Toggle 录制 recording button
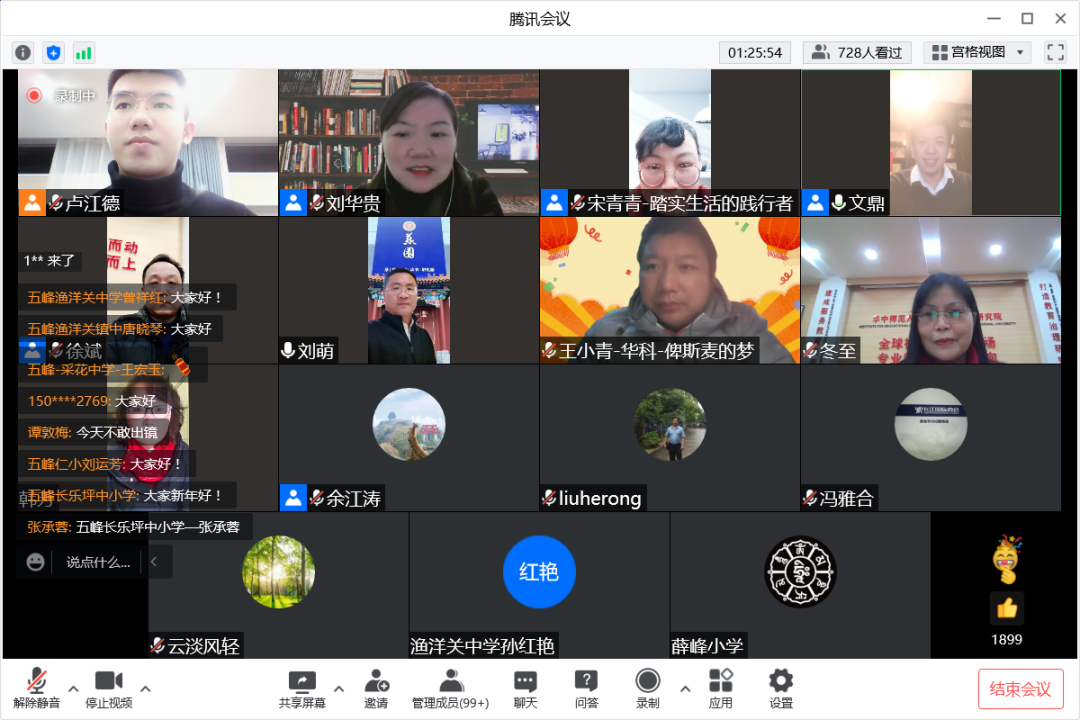 point(647,688)
